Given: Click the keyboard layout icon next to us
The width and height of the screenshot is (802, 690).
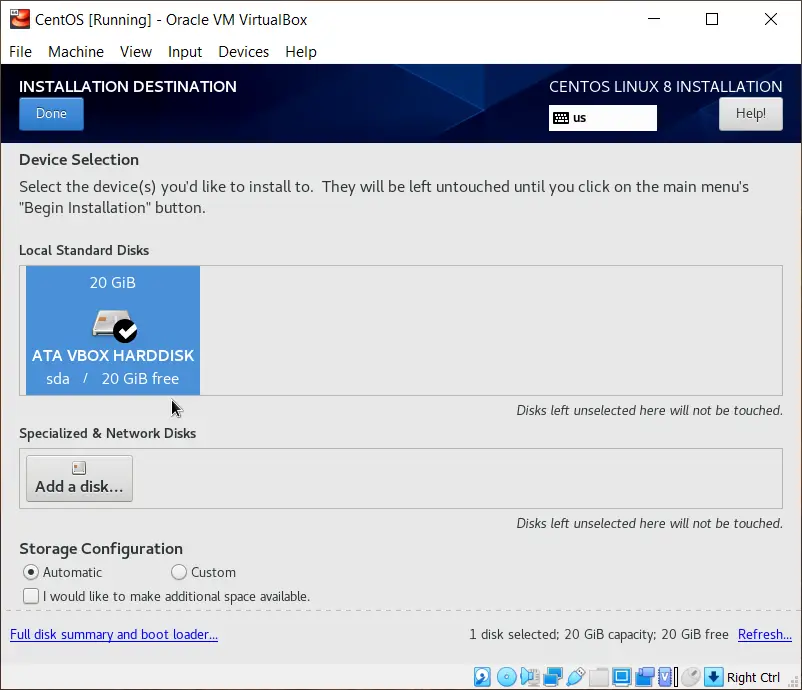Looking at the screenshot, I should pos(561,118).
